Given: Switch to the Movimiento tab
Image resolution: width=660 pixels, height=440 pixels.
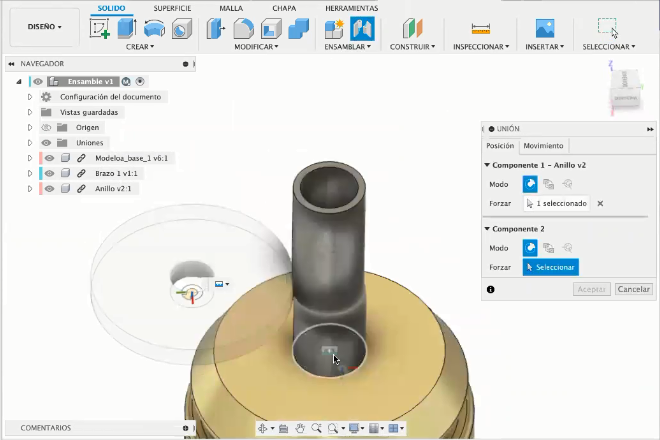Looking at the screenshot, I should click(x=543, y=146).
